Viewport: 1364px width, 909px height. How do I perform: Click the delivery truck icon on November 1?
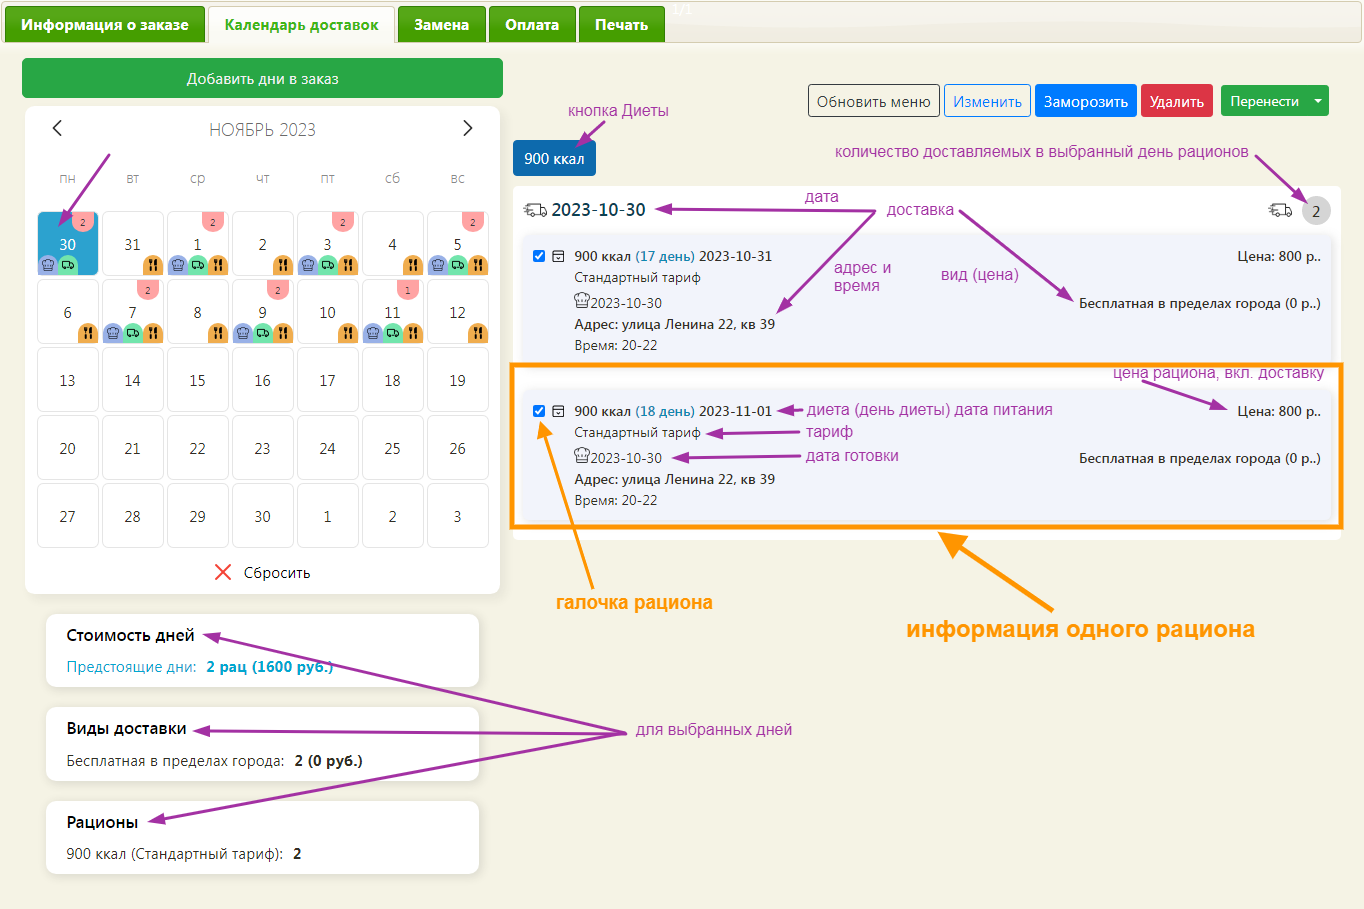(x=198, y=265)
